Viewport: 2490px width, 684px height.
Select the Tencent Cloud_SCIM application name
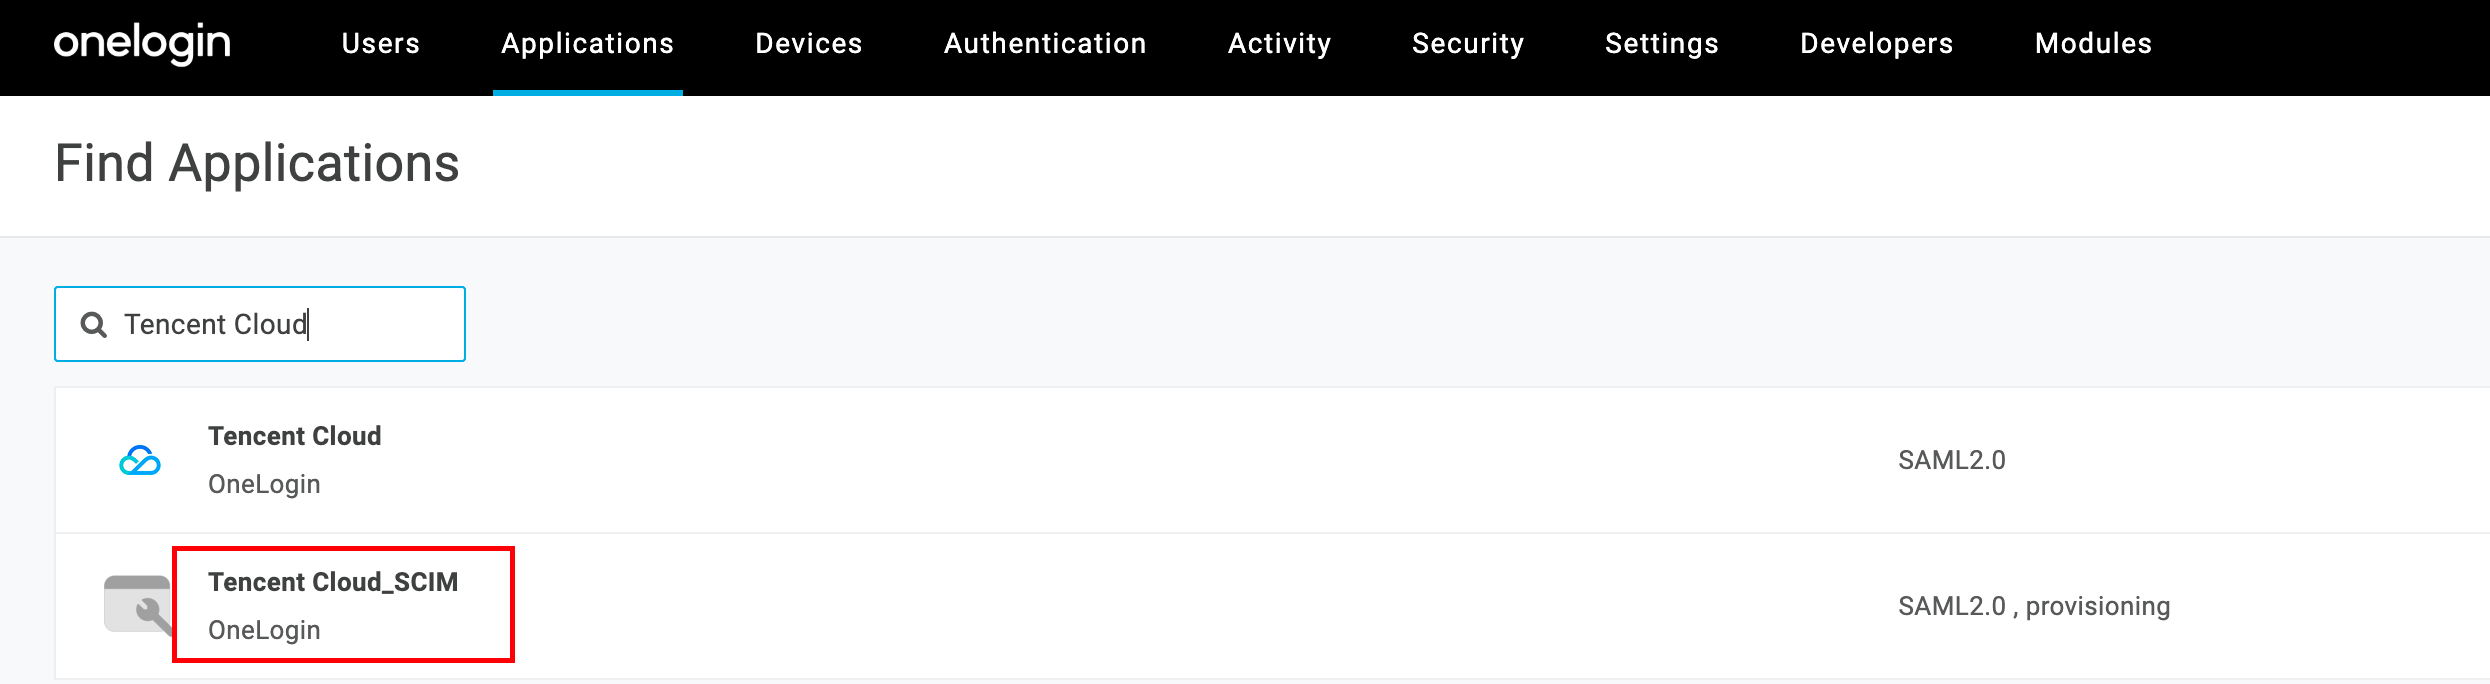[x=333, y=583]
